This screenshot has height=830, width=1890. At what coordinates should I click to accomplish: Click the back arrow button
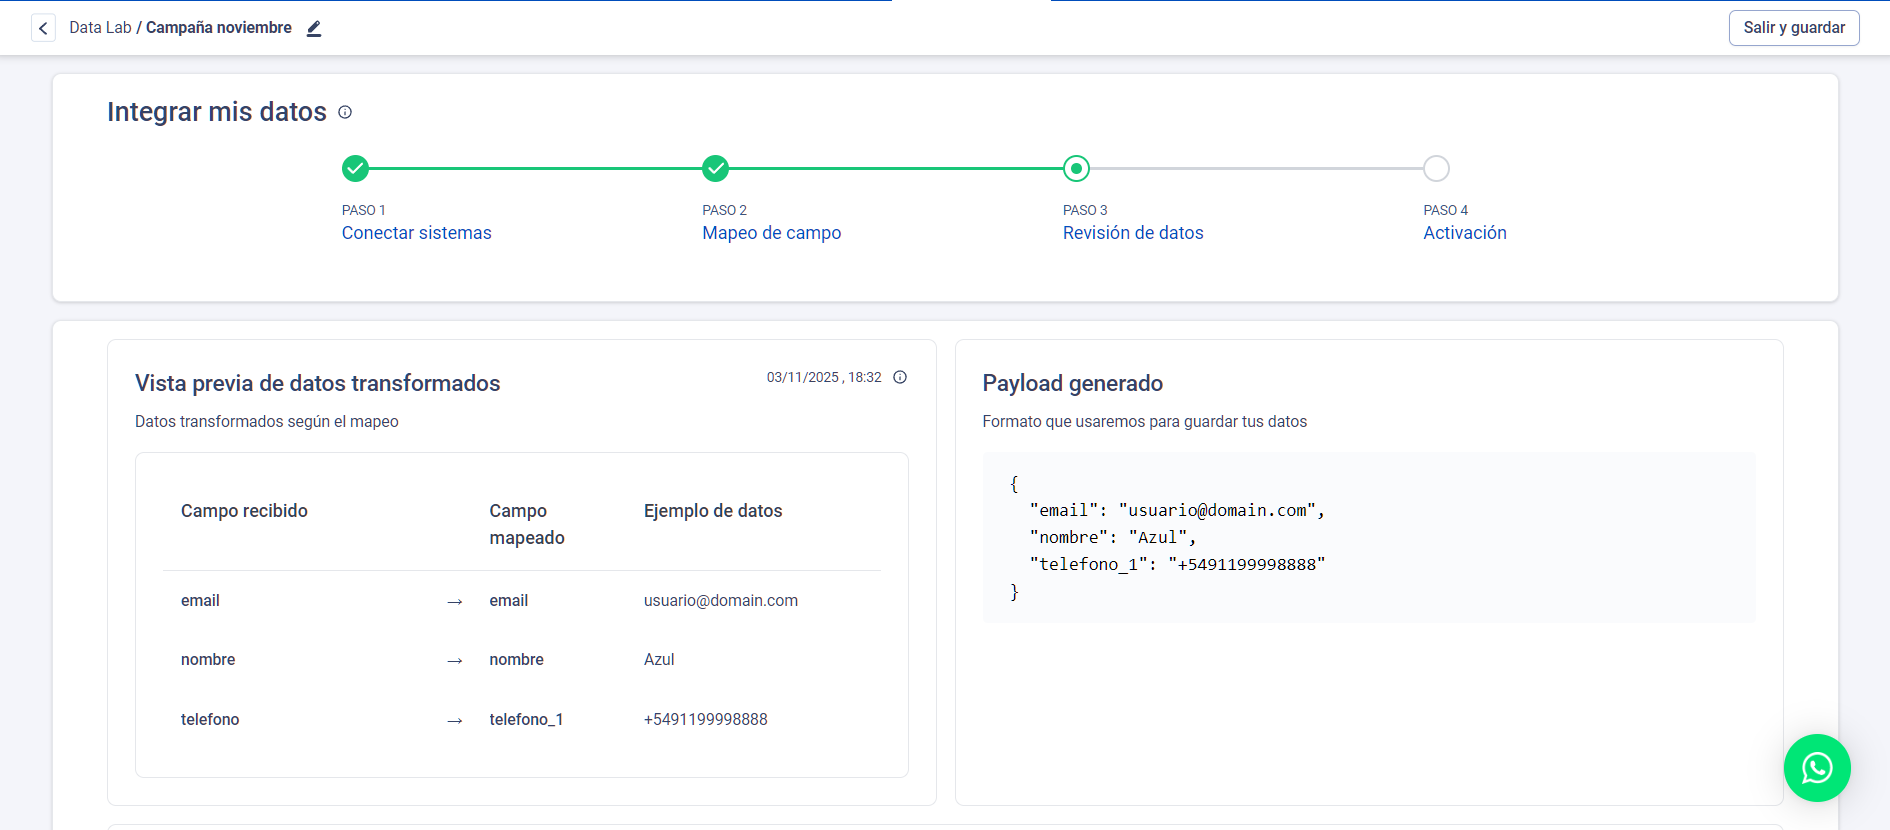point(43,28)
